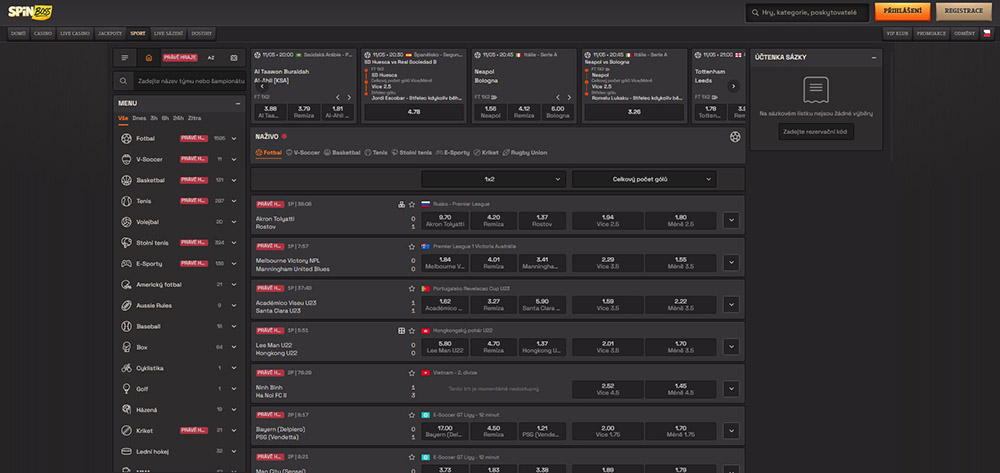Click the next-market arrow on the Neapol Bologna card
1000x473 pixels.
(569, 98)
